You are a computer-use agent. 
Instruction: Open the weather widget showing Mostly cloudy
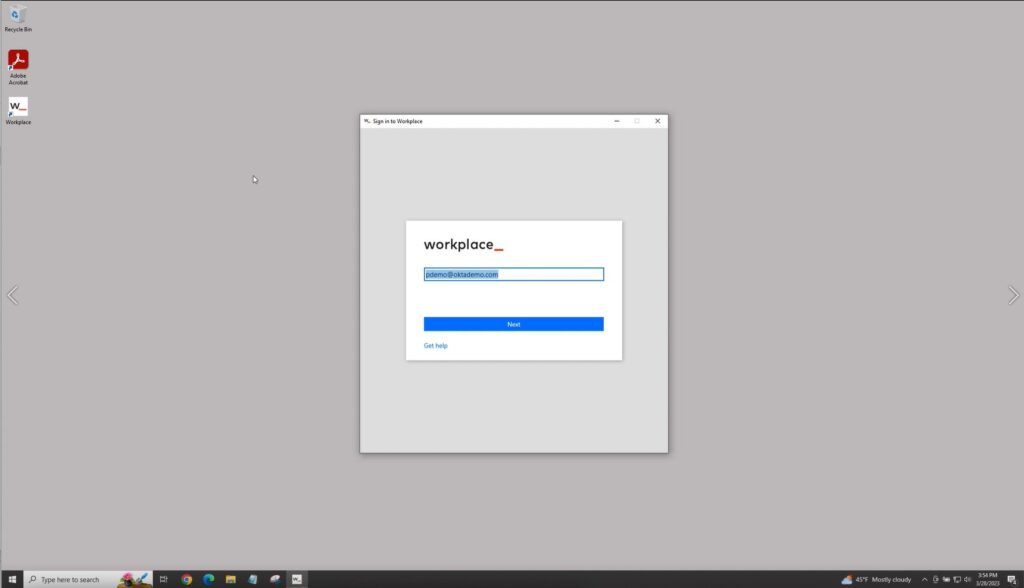(876, 579)
